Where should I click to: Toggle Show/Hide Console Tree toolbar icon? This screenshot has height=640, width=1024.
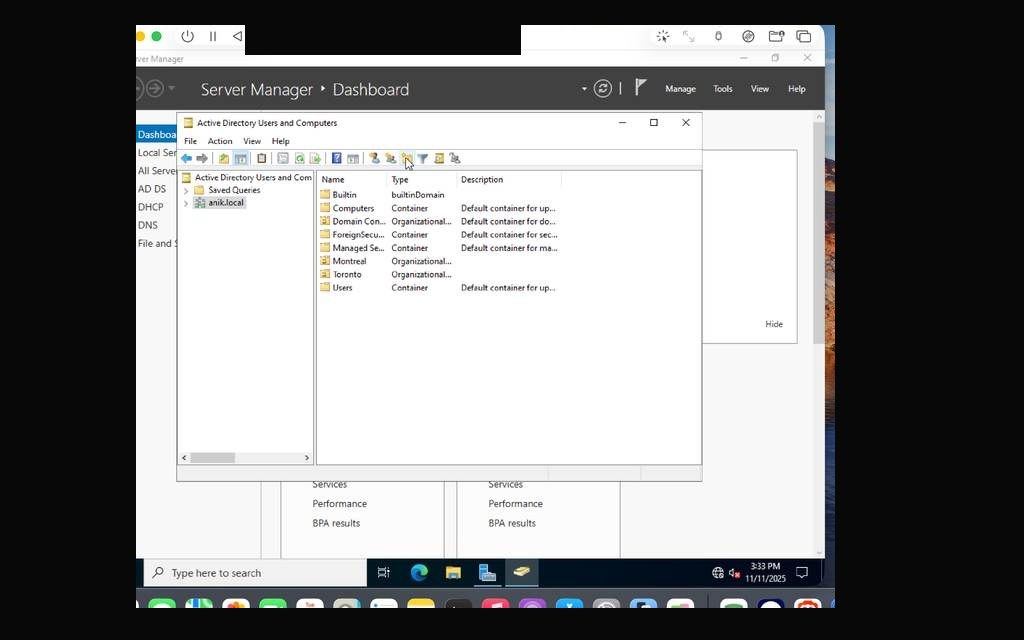point(240,159)
